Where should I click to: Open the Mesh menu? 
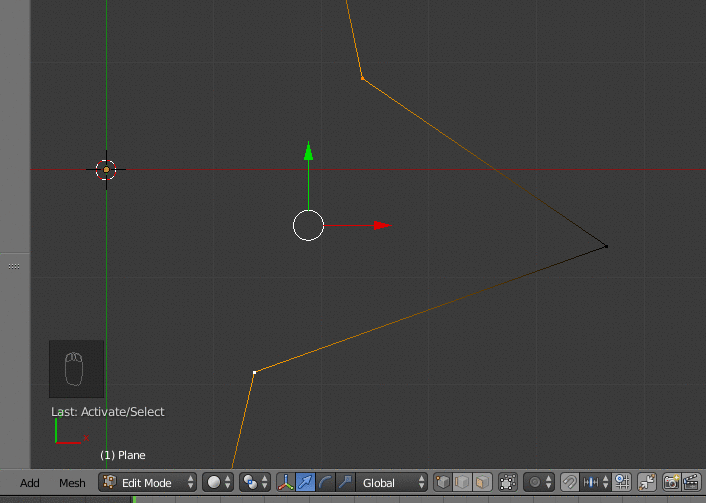coord(72,483)
